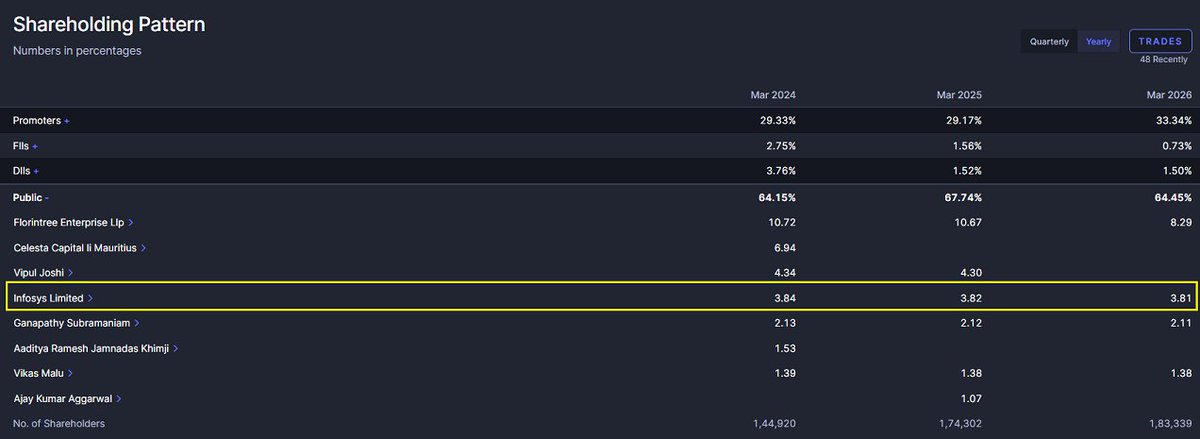The width and height of the screenshot is (1200, 439).
Task: Expand the DIIs breakdown
Action: [26, 171]
